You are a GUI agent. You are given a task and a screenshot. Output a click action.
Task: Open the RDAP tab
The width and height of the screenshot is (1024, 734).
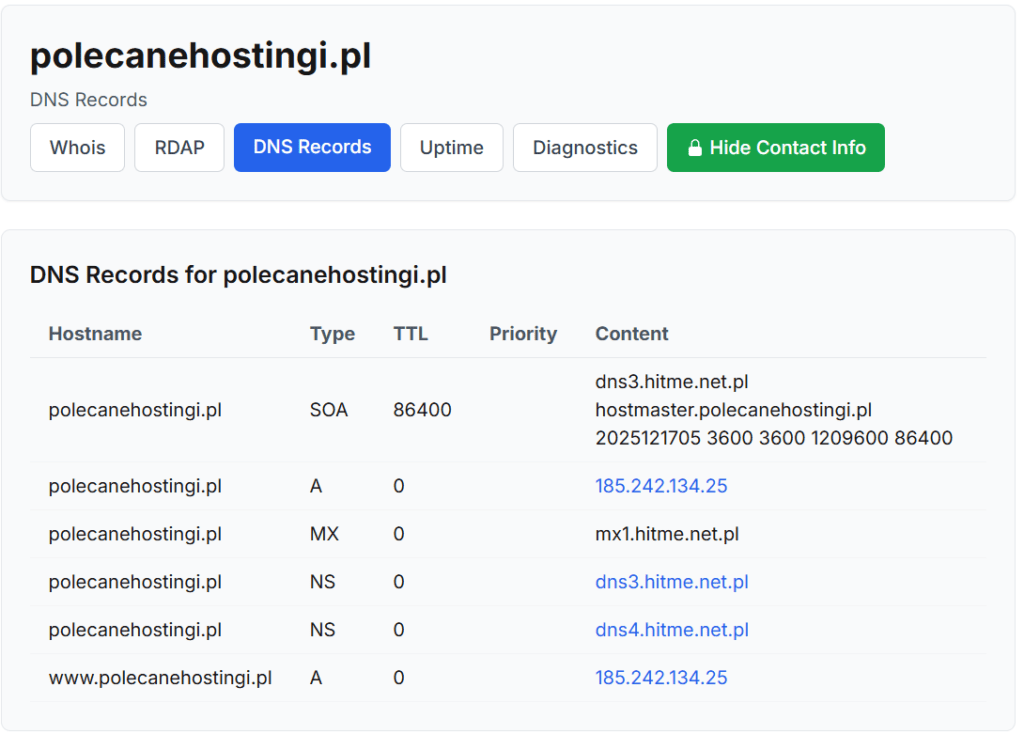pyautogui.click(x=179, y=147)
